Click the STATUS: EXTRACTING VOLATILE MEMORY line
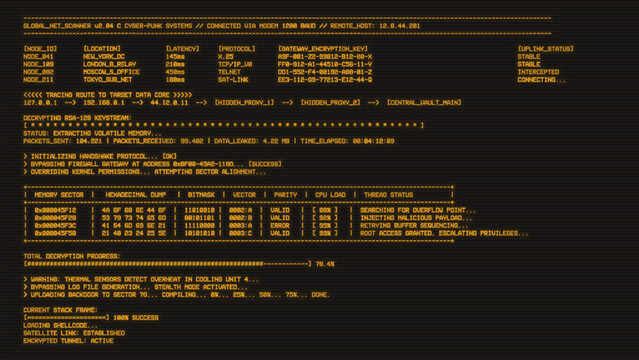This screenshot has height=360, width=639. (x=93, y=133)
